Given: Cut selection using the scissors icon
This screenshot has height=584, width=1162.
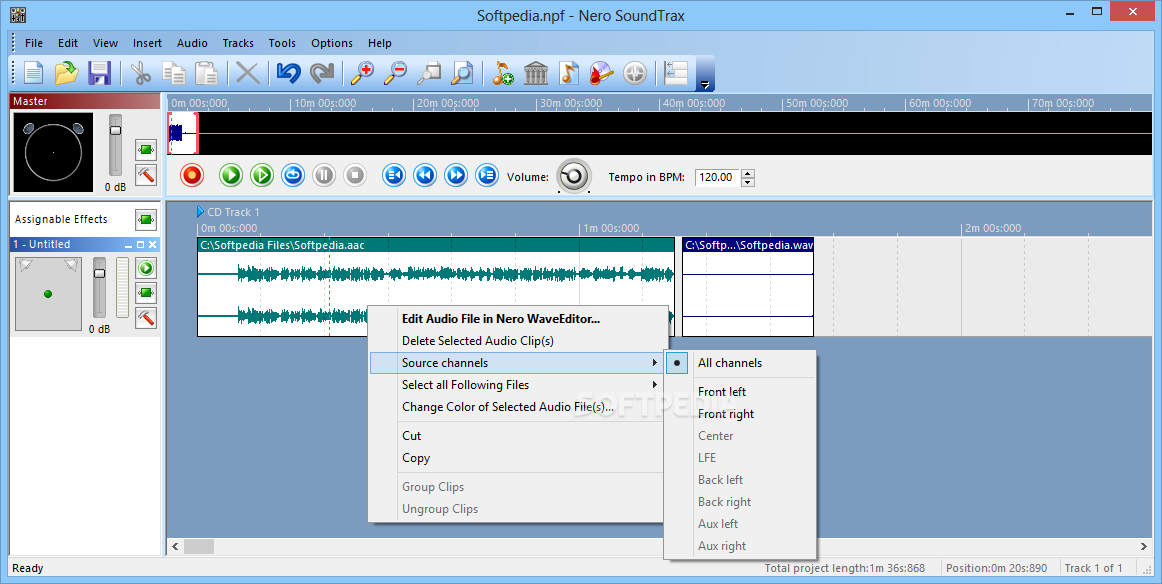Looking at the screenshot, I should pos(140,73).
